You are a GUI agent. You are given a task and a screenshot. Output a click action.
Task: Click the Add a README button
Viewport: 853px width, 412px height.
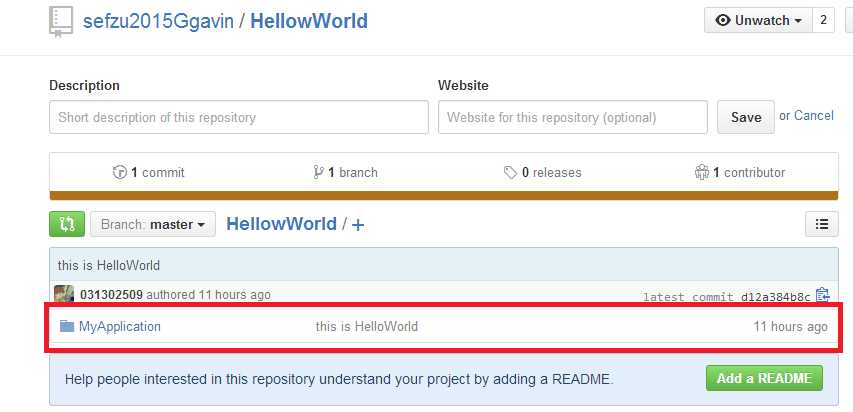(x=764, y=378)
